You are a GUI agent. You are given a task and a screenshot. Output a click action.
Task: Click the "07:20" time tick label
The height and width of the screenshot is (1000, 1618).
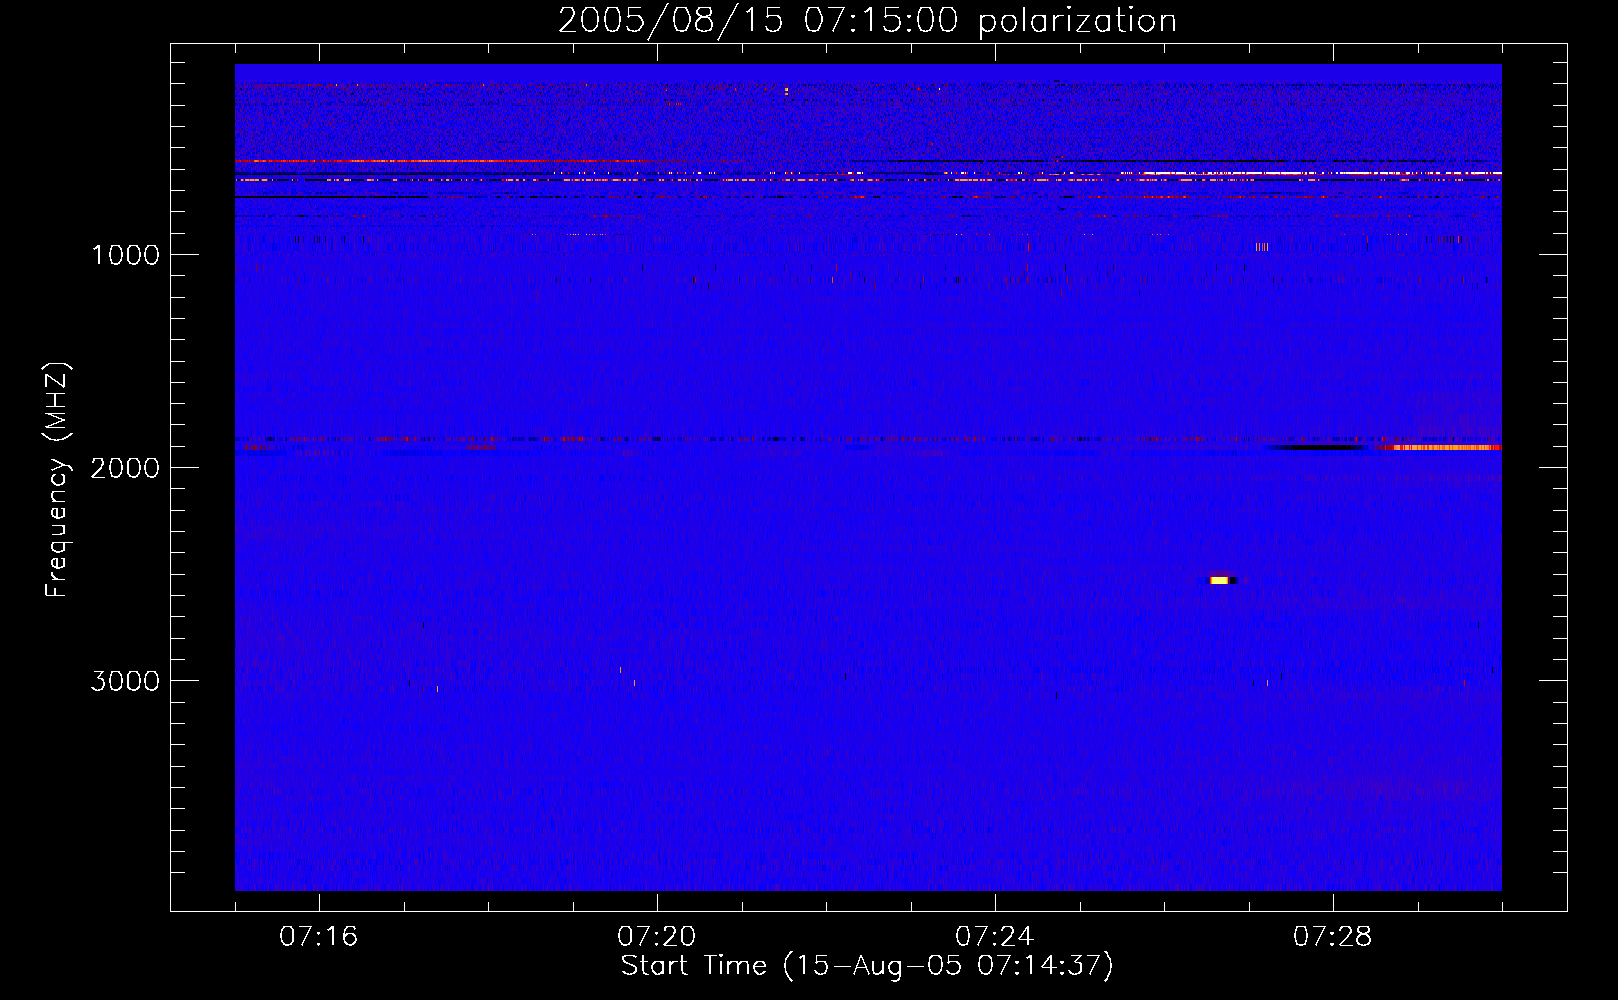(656, 937)
